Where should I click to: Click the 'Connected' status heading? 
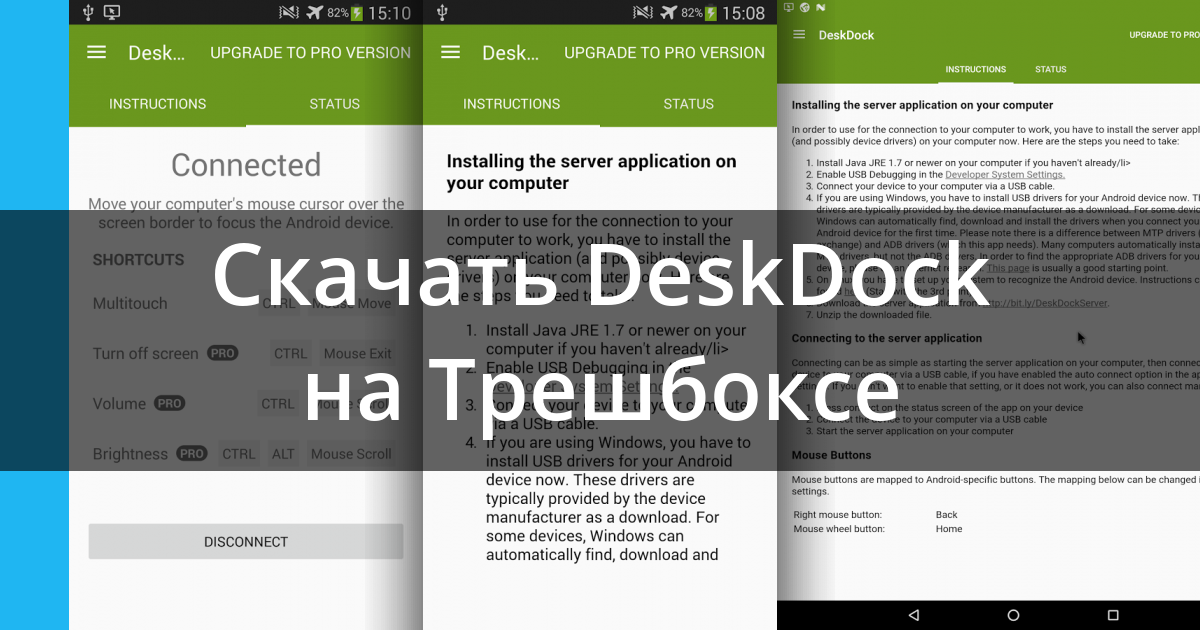pos(246,164)
